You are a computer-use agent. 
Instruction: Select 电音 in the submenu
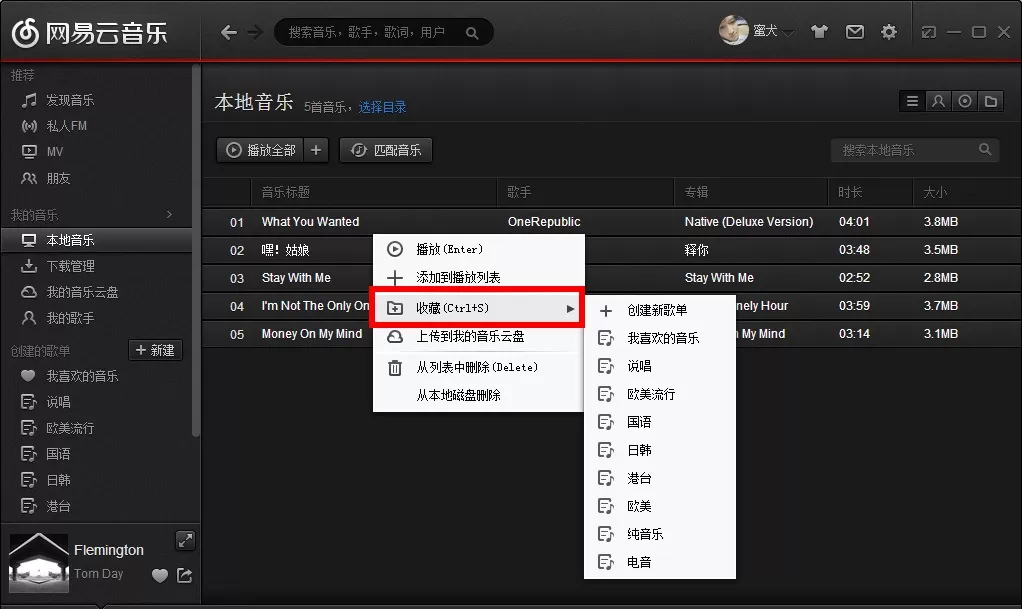[660, 563]
